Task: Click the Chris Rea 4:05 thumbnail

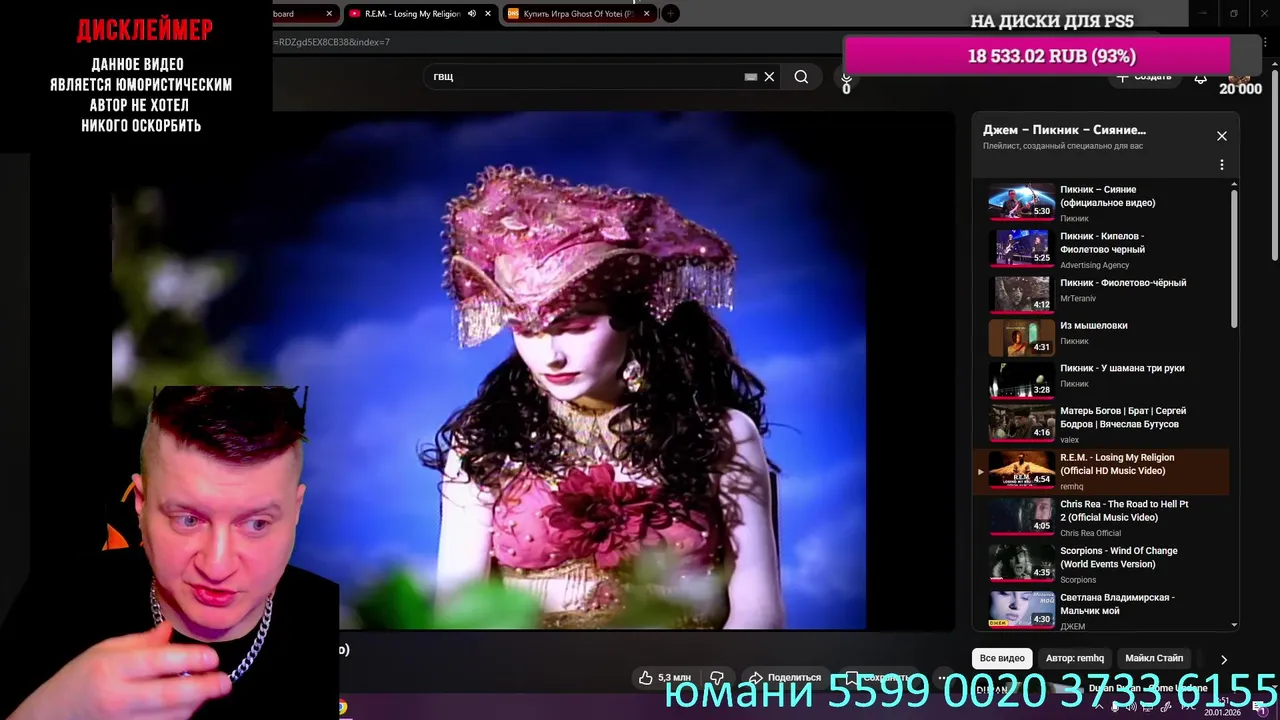Action: (1021, 516)
